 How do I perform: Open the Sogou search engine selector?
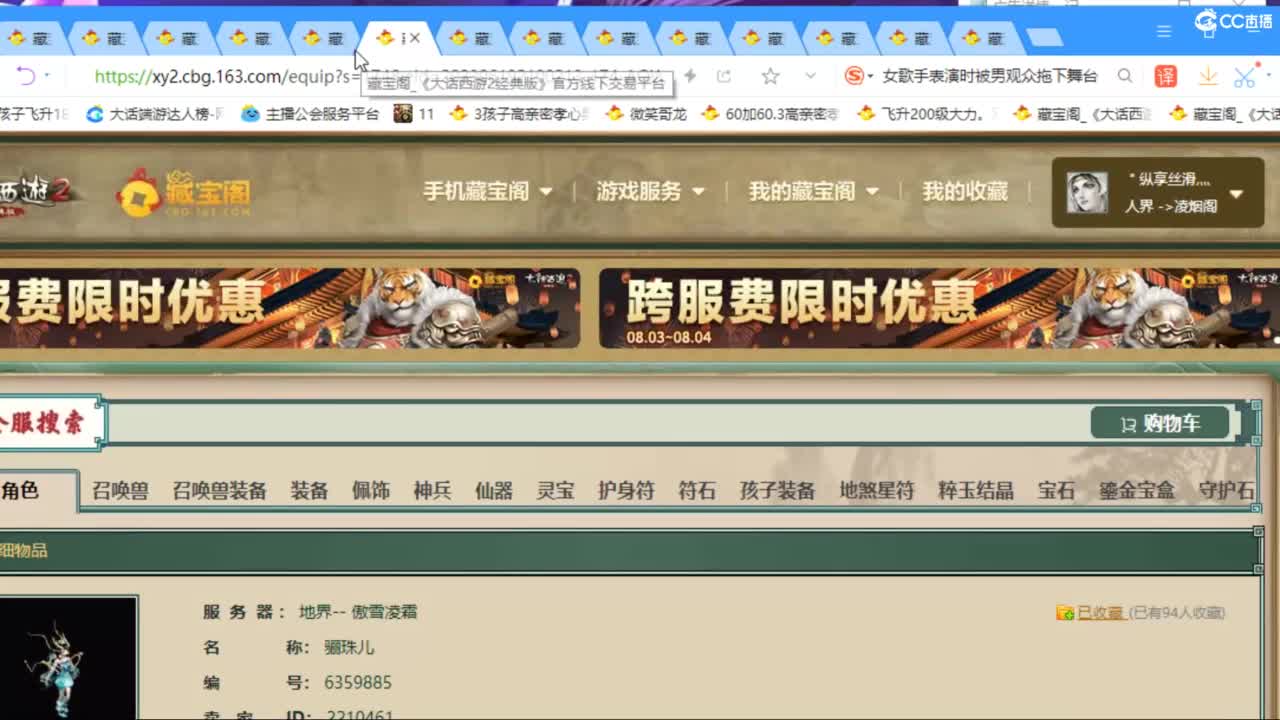pyautogui.click(x=858, y=76)
